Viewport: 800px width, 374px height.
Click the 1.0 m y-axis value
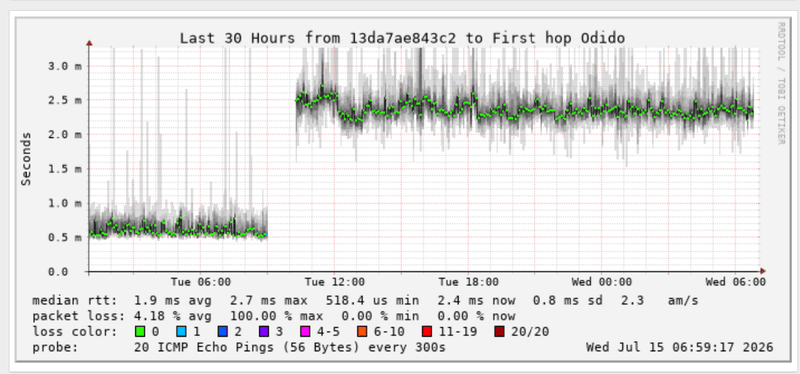[64, 203]
